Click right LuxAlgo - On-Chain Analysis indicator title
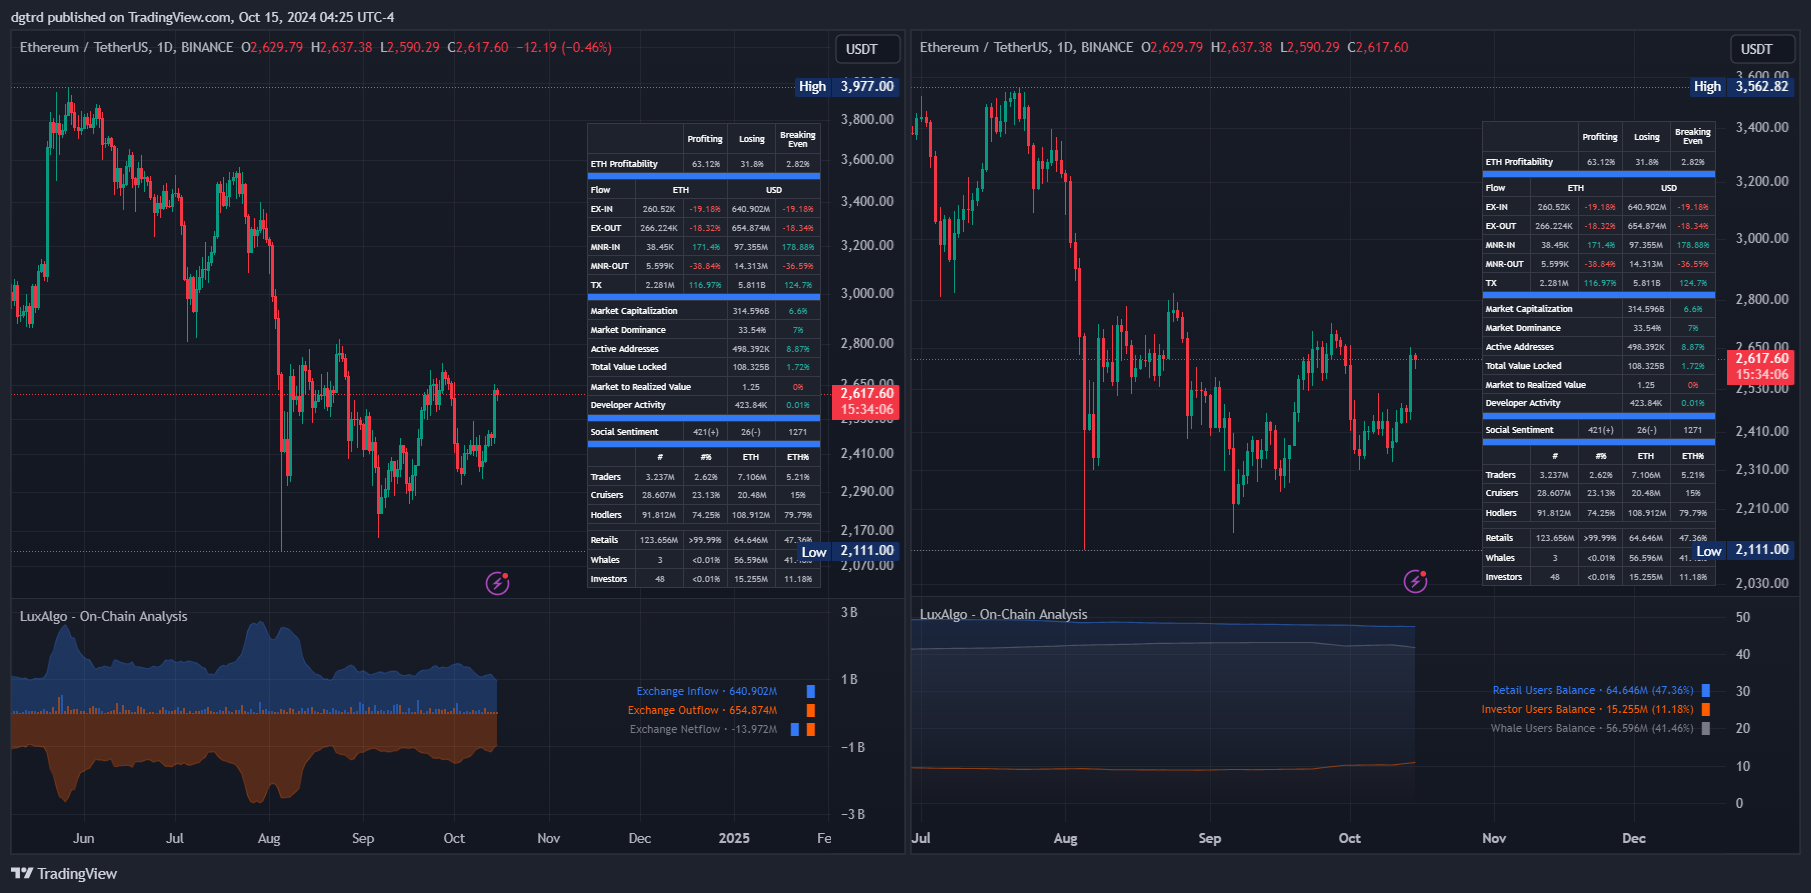The height and width of the screenshot is (893, 1811). pos(1003,615)
